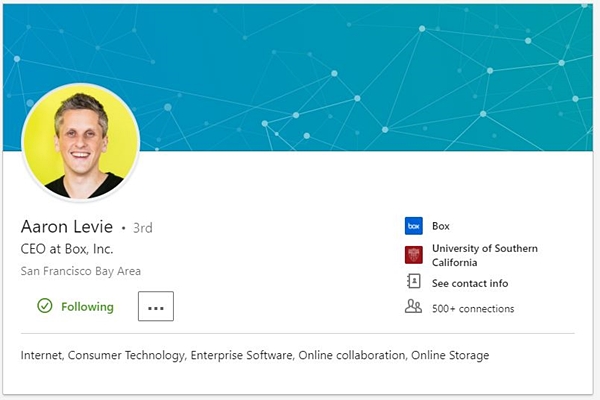
Task: View the 500+ connections link
Action: pos(473,309)
